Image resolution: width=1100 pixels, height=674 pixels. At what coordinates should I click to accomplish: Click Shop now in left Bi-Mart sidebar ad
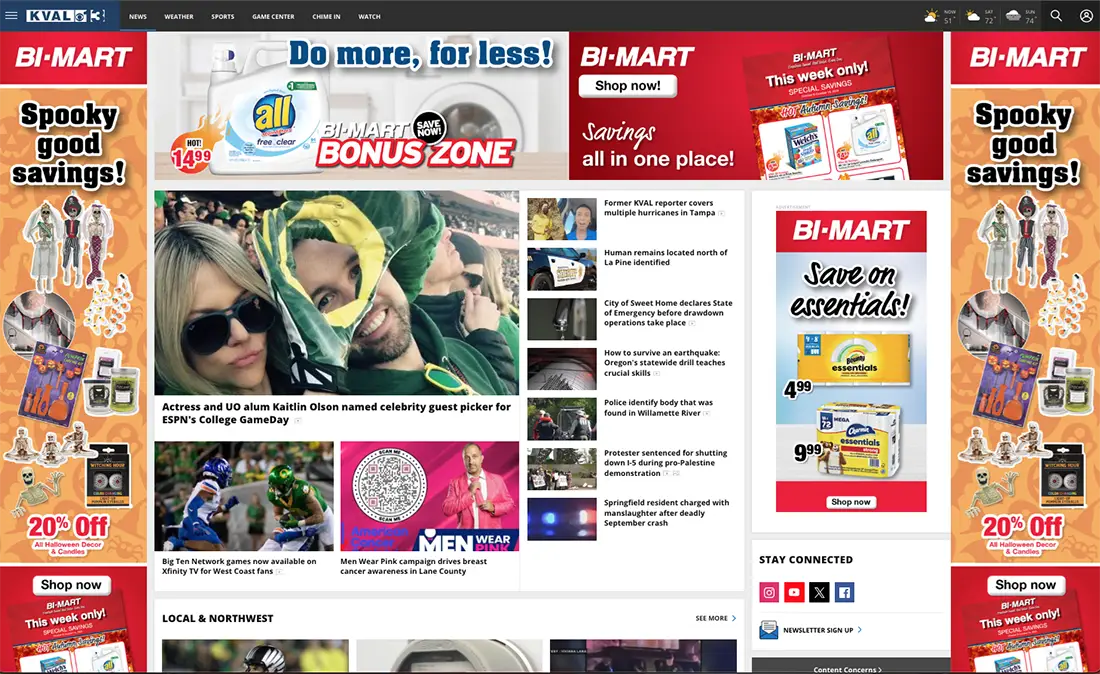coord(71,584)
